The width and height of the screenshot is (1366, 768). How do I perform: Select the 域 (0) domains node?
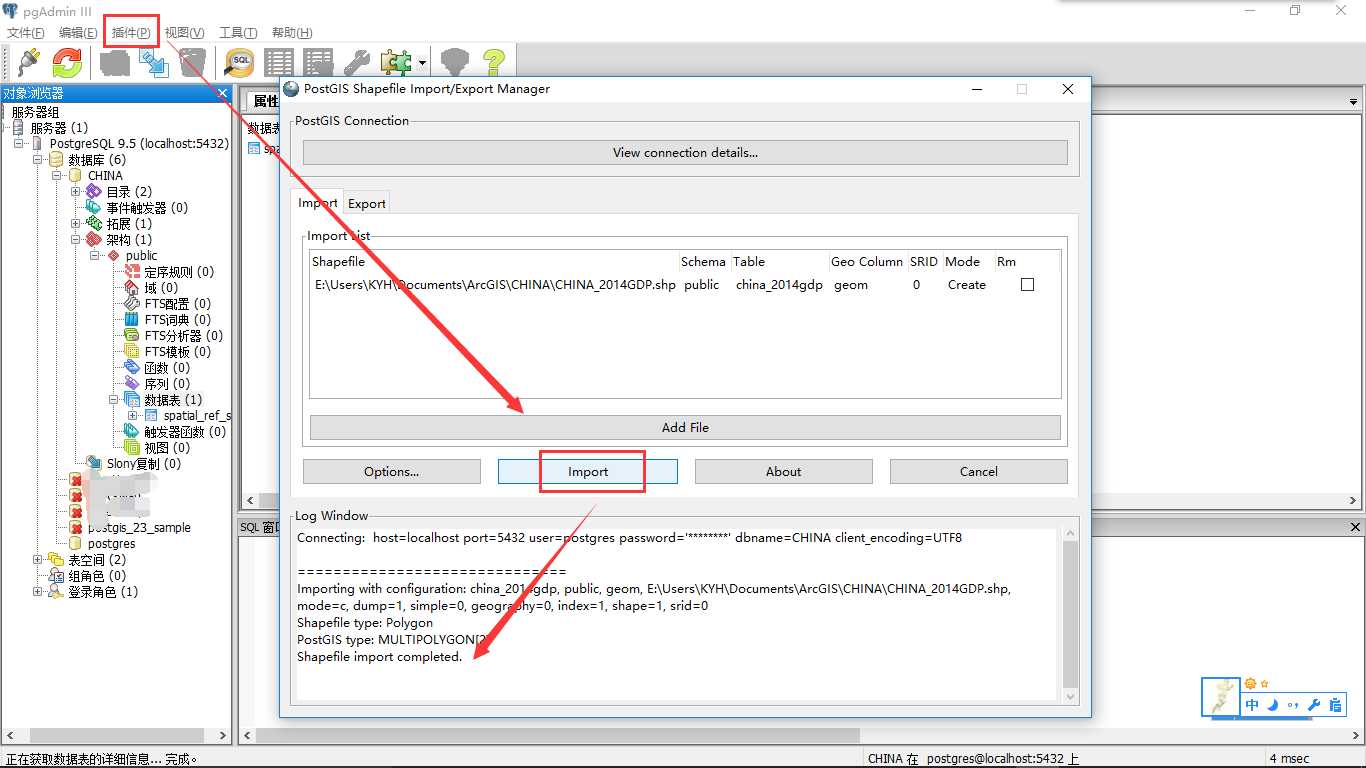pos(161,287)
